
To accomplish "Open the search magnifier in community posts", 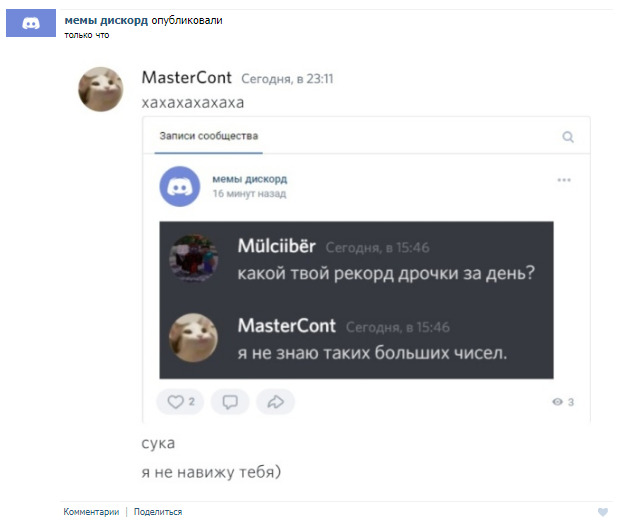I will [568, 137].
